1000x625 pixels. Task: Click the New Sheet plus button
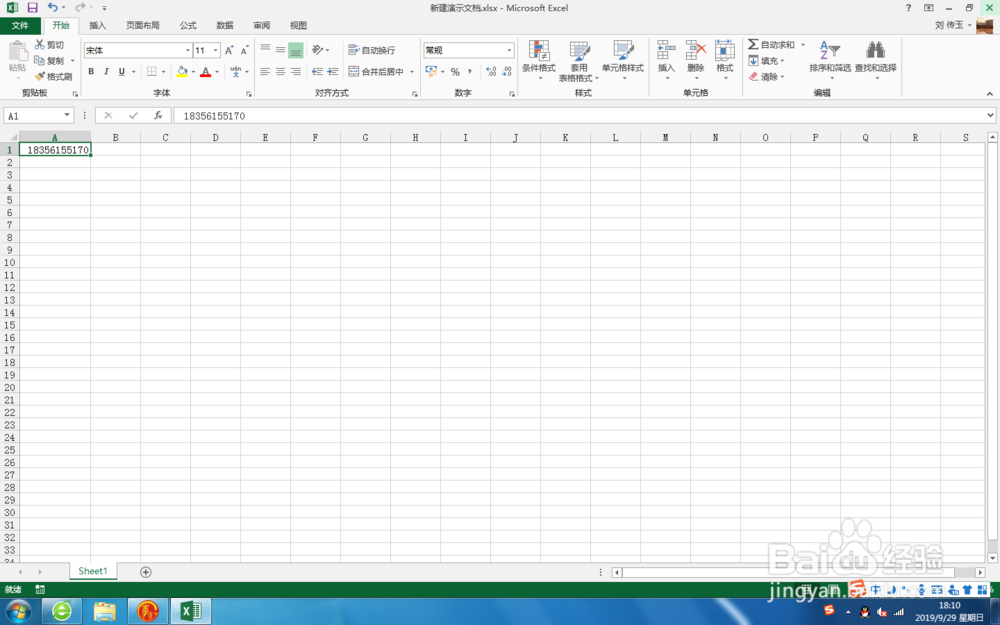pos(146,571)
